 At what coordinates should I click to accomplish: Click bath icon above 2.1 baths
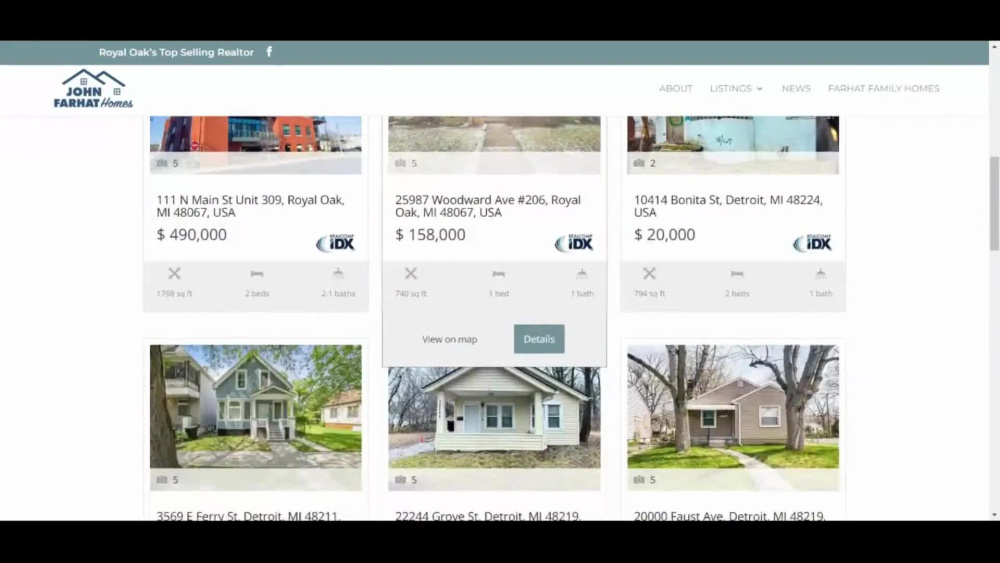[338, 274]
